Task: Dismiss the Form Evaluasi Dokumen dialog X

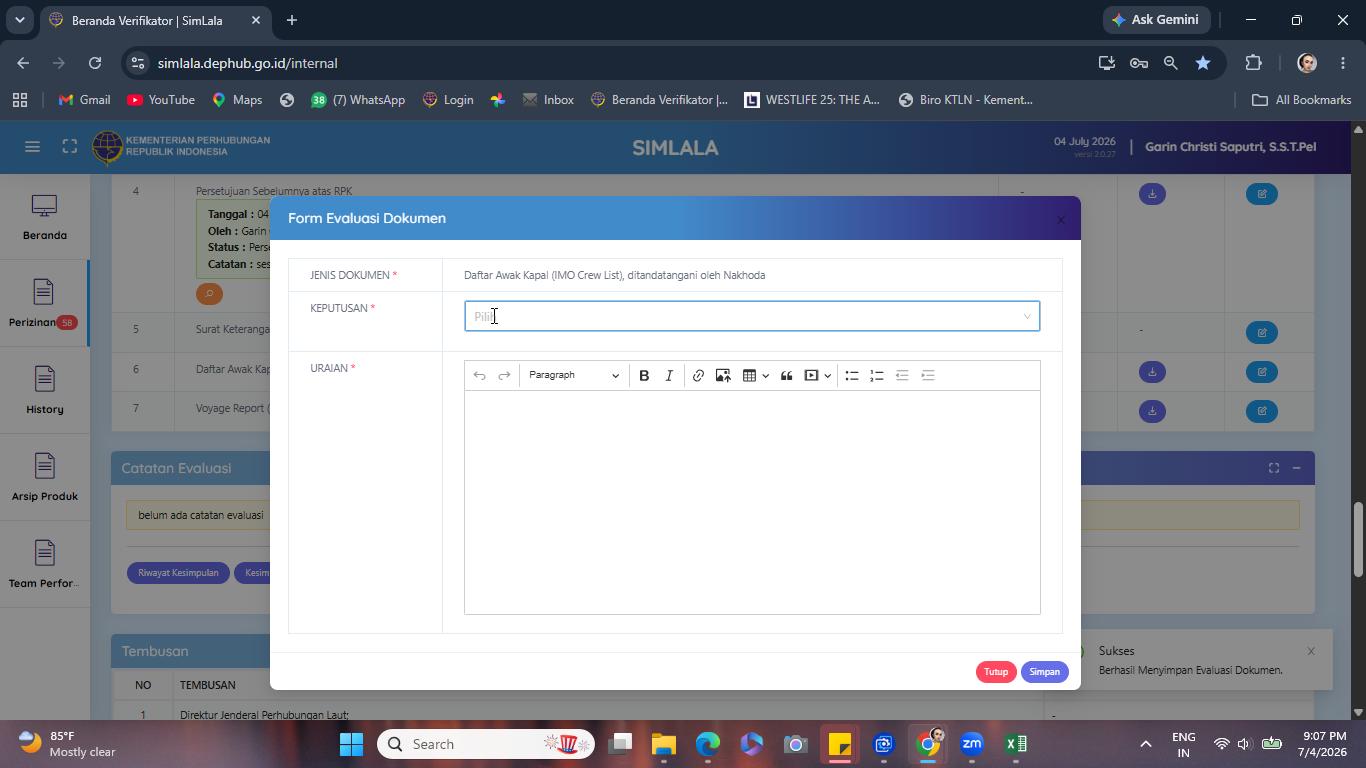Action: (x=1061, y=220)
